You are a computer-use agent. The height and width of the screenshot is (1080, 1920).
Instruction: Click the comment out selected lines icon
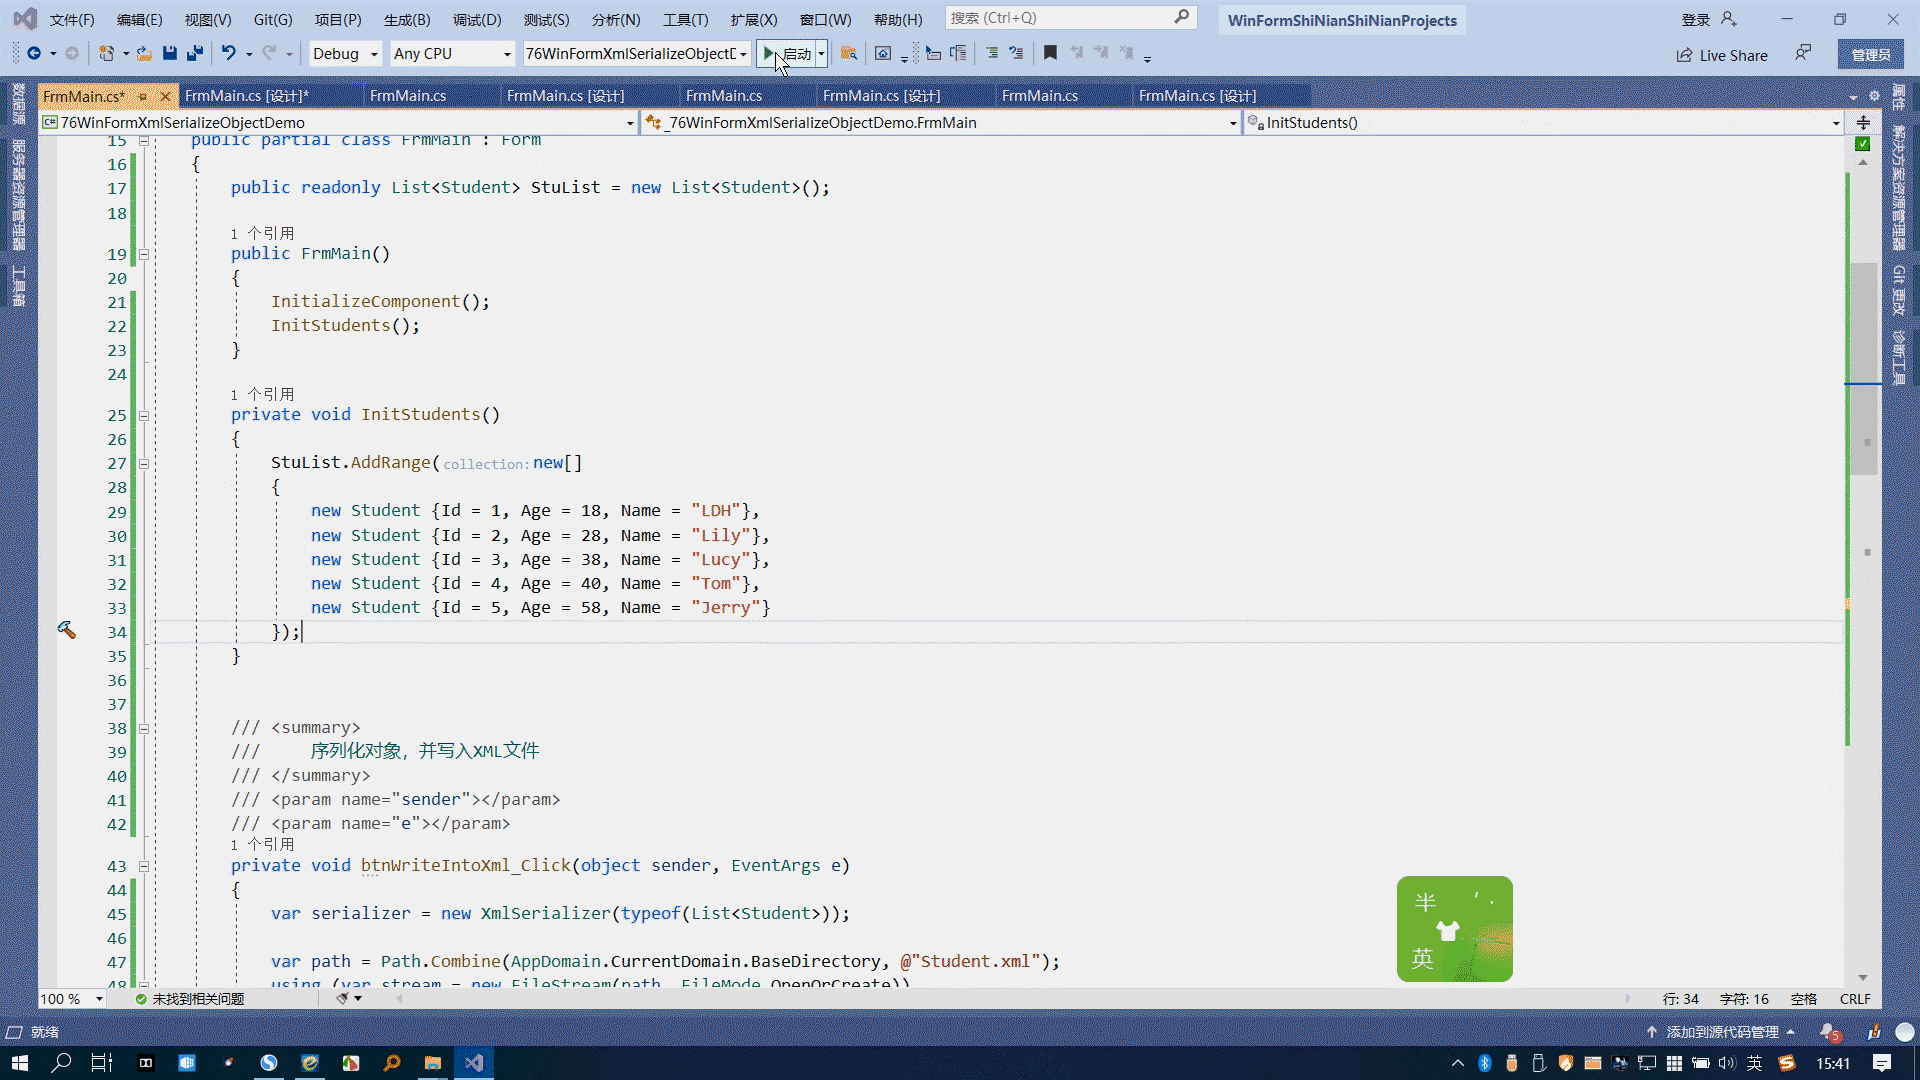click(991, 53)
